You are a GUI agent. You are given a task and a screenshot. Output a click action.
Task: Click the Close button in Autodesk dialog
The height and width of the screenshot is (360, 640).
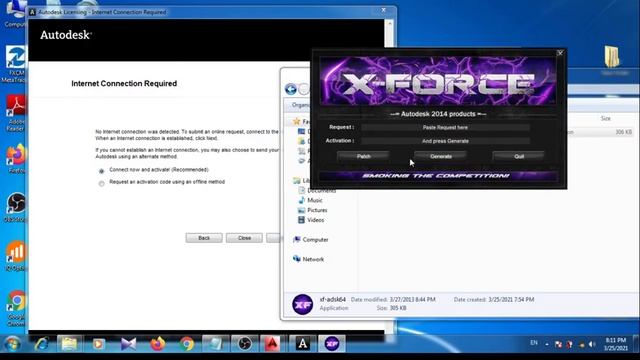click(x=244, y=238)
